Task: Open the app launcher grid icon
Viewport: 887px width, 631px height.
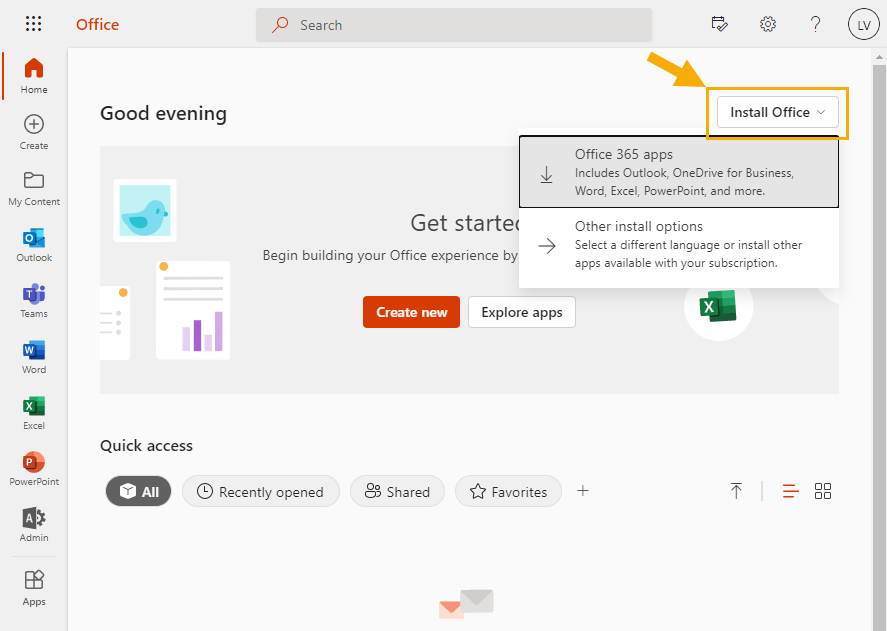Action: [33, 24]
